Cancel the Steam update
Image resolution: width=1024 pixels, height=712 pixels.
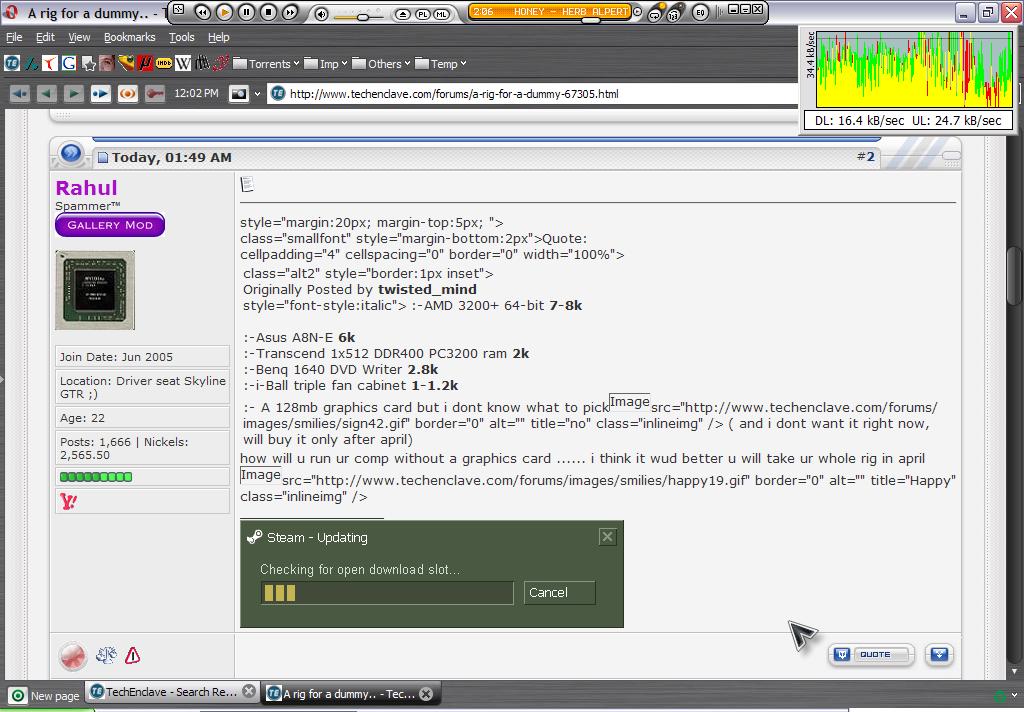point(559,592)
